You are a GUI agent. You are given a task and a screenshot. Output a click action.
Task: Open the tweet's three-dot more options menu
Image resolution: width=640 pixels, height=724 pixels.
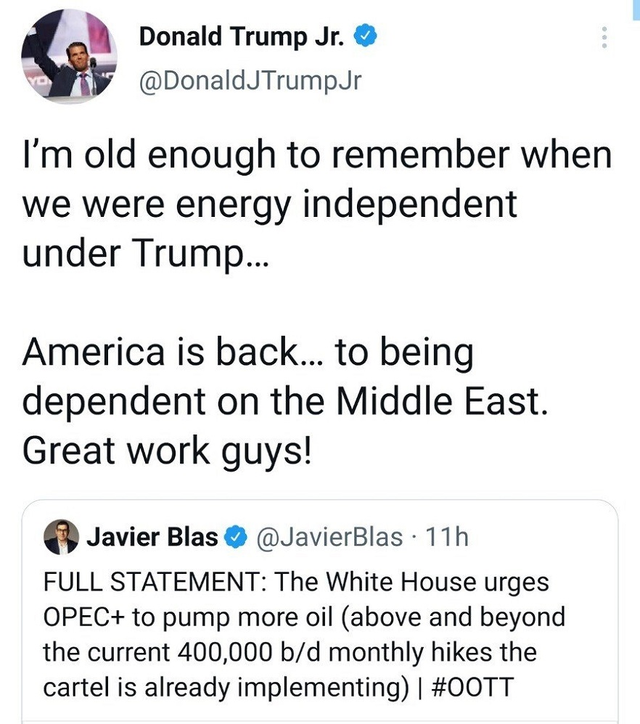click(x=603, y=38)
